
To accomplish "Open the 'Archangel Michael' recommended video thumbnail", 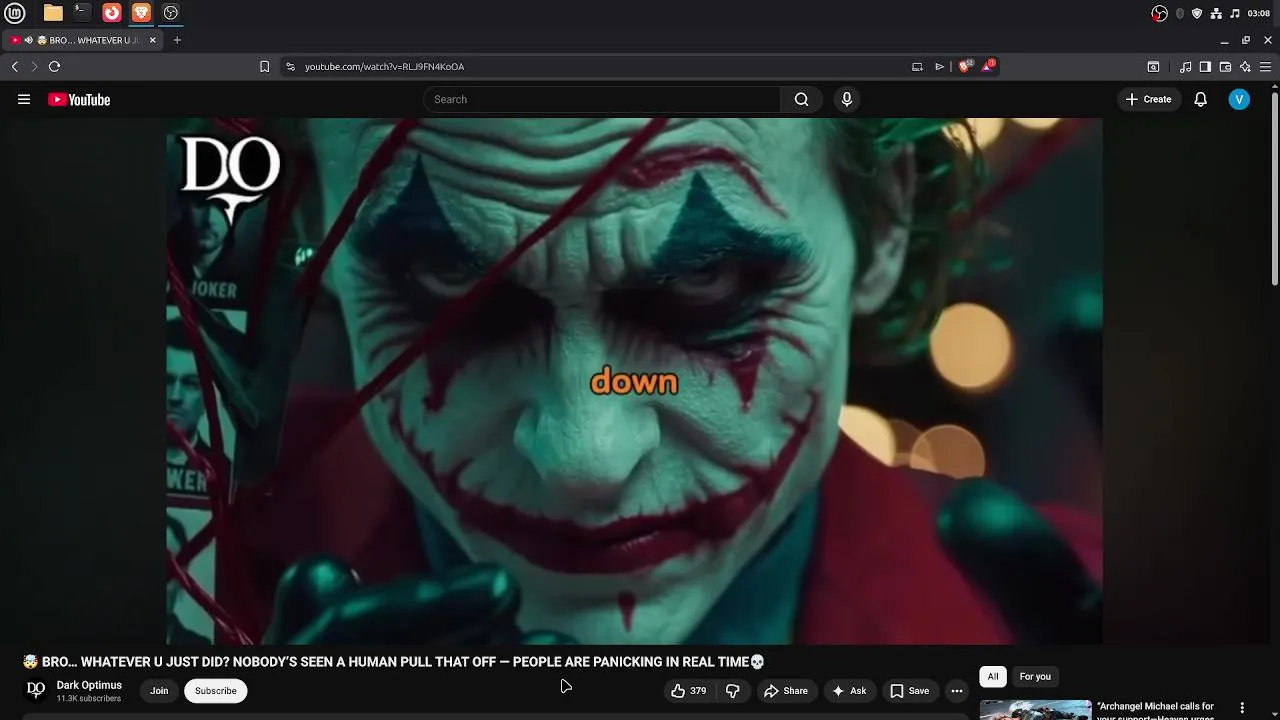I will [1035, 710].
